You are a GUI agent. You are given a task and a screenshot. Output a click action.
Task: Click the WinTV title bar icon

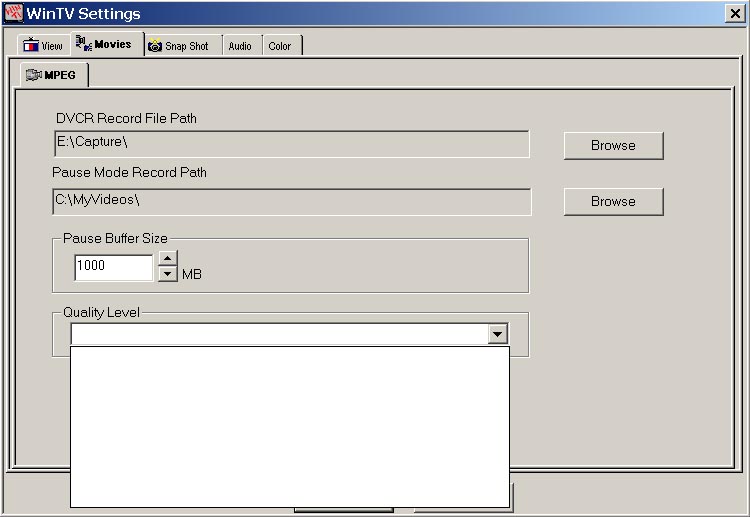13,13
